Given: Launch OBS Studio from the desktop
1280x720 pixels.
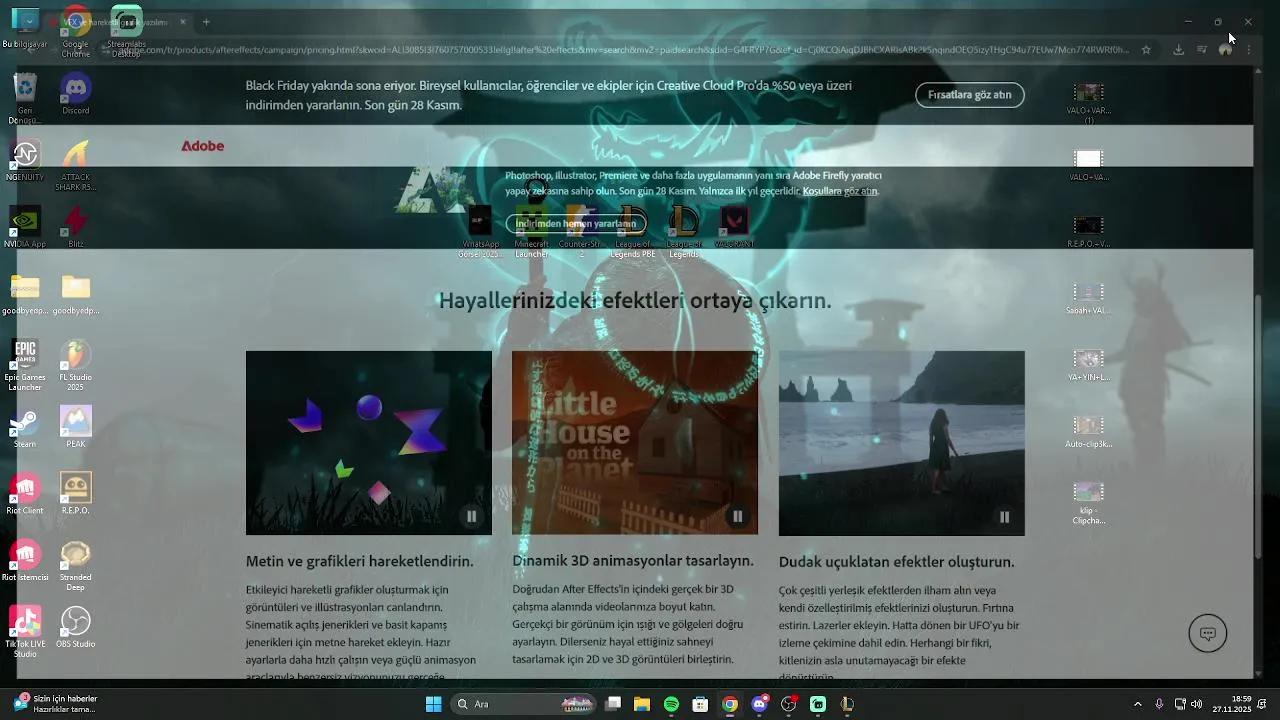Looking at the screenshot, I should tap(76, 627).
